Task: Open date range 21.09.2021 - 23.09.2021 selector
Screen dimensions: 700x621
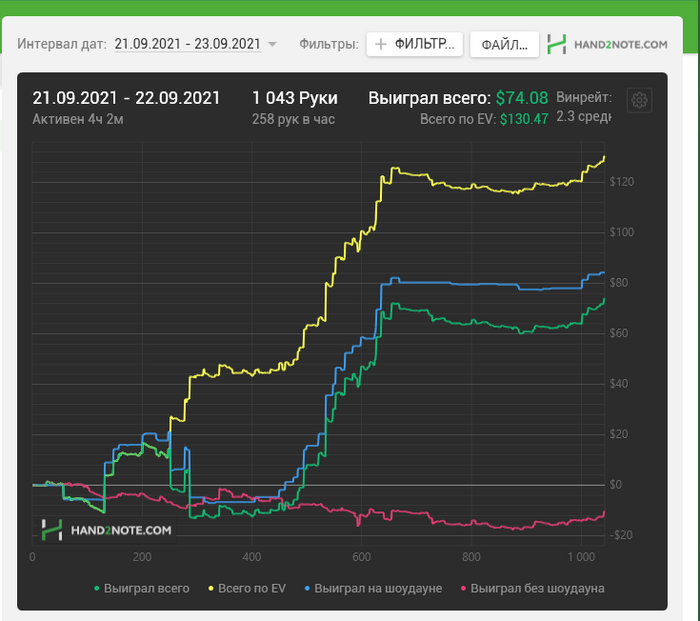Action: (x=188, y=44)
